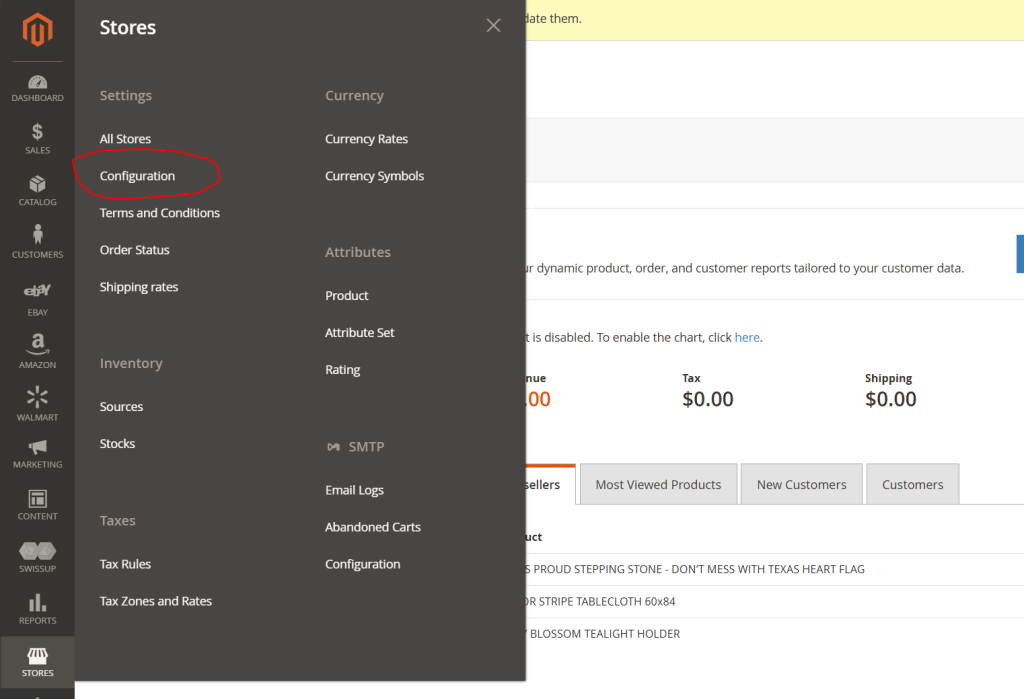Switch to Most Viewed Products tab
Image resolution: width=1024 pixels, height=699 pixels.
click(x=658, y=484)
